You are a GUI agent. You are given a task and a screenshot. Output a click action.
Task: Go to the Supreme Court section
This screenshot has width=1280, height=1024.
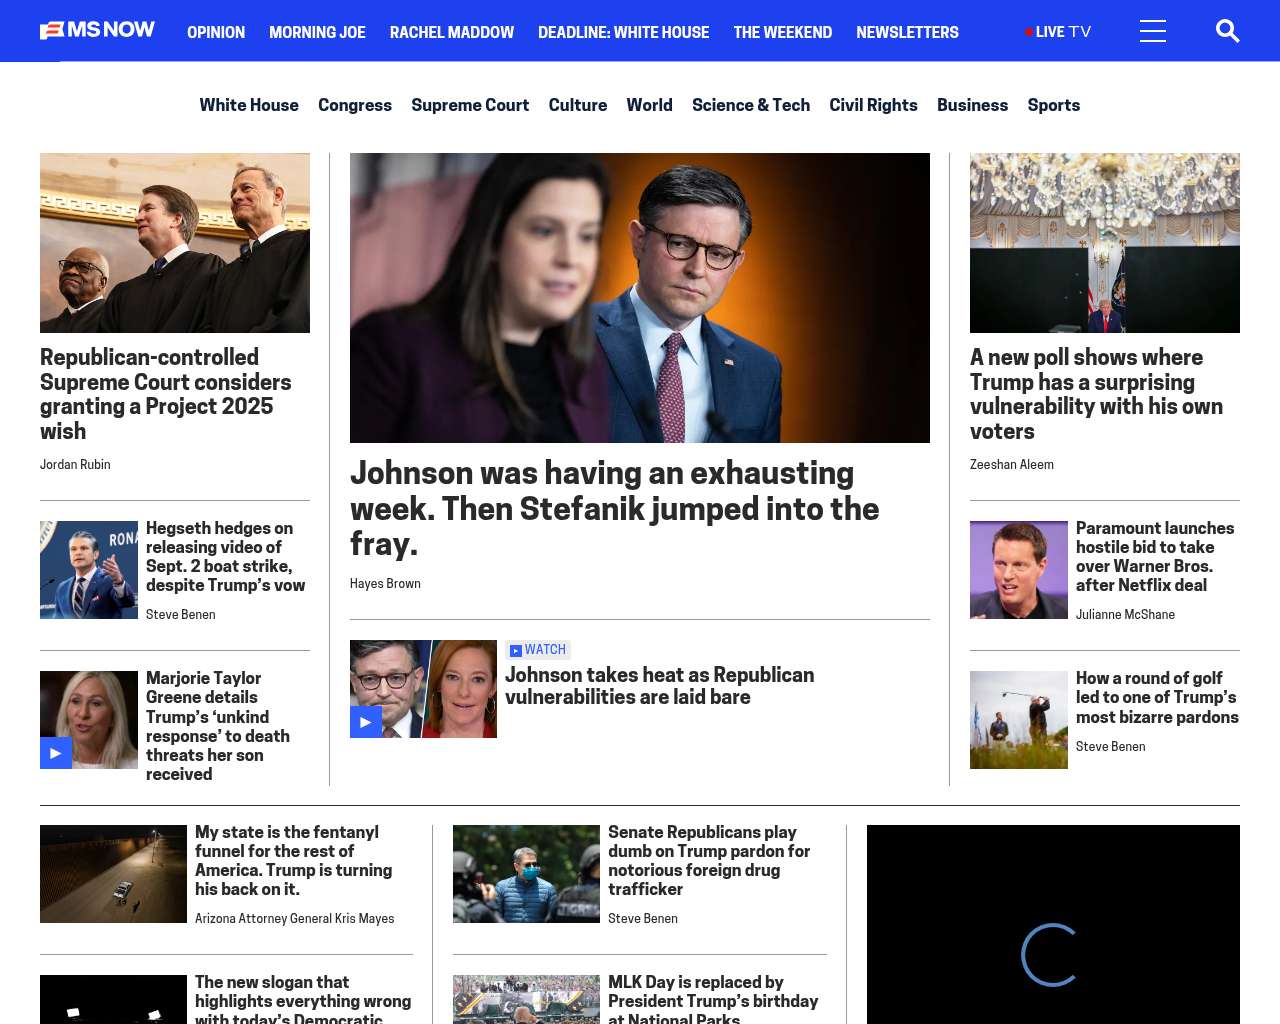[x=469, y=105]
